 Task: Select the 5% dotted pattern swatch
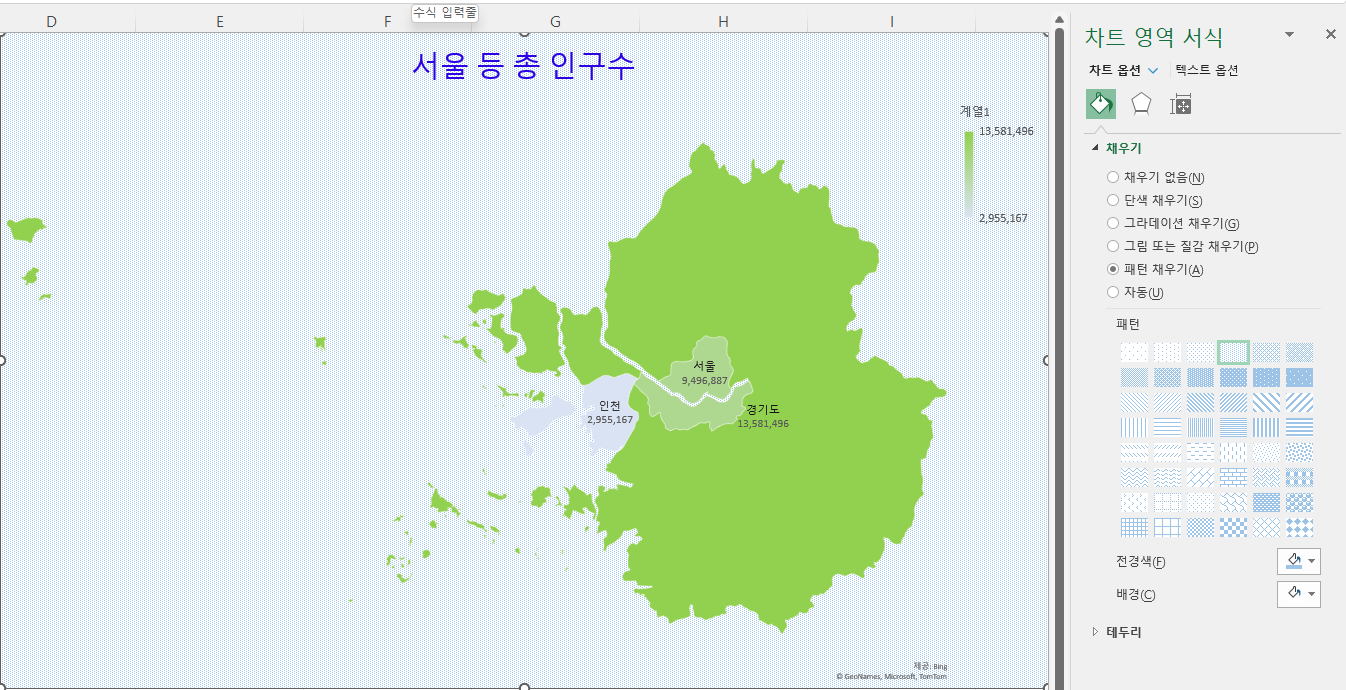1135,352
